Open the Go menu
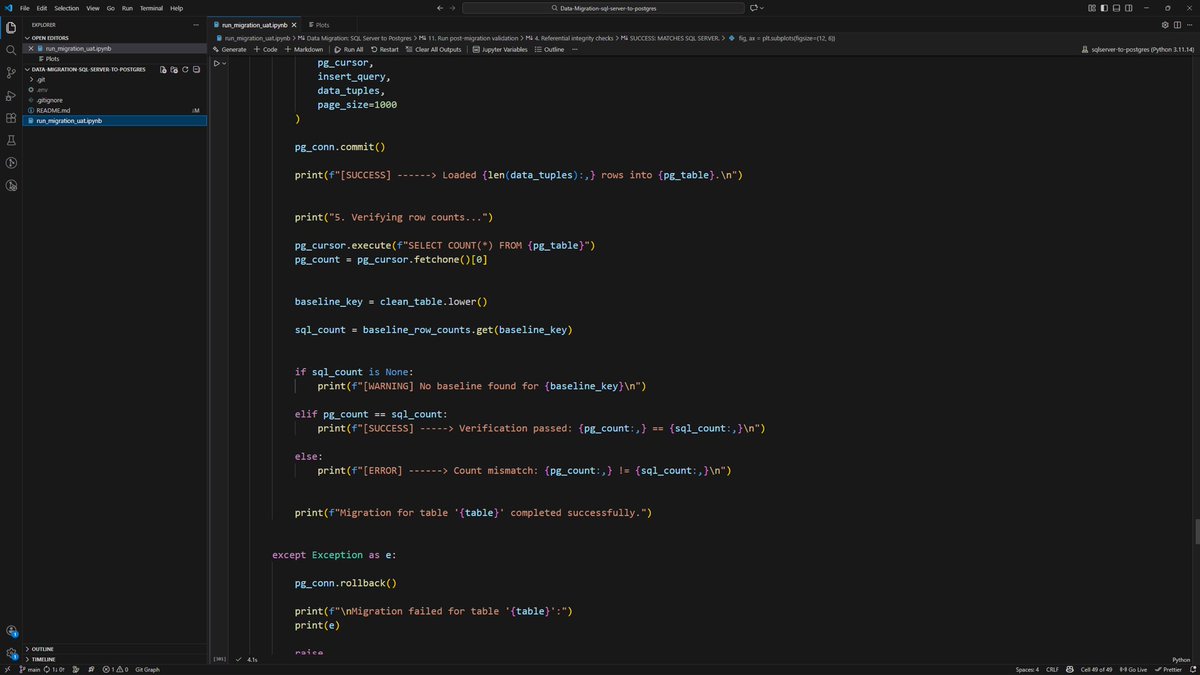Image resolution: width=1200 pixels, height=675 pixels. click(x=110, y=8)
